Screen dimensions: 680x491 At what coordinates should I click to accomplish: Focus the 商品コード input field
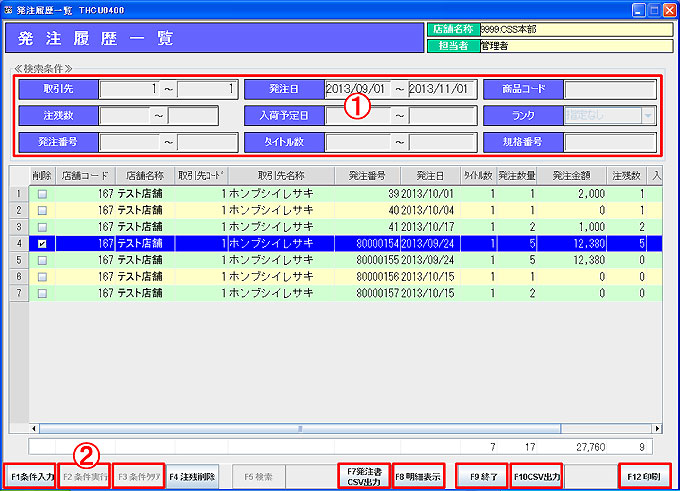609,90
